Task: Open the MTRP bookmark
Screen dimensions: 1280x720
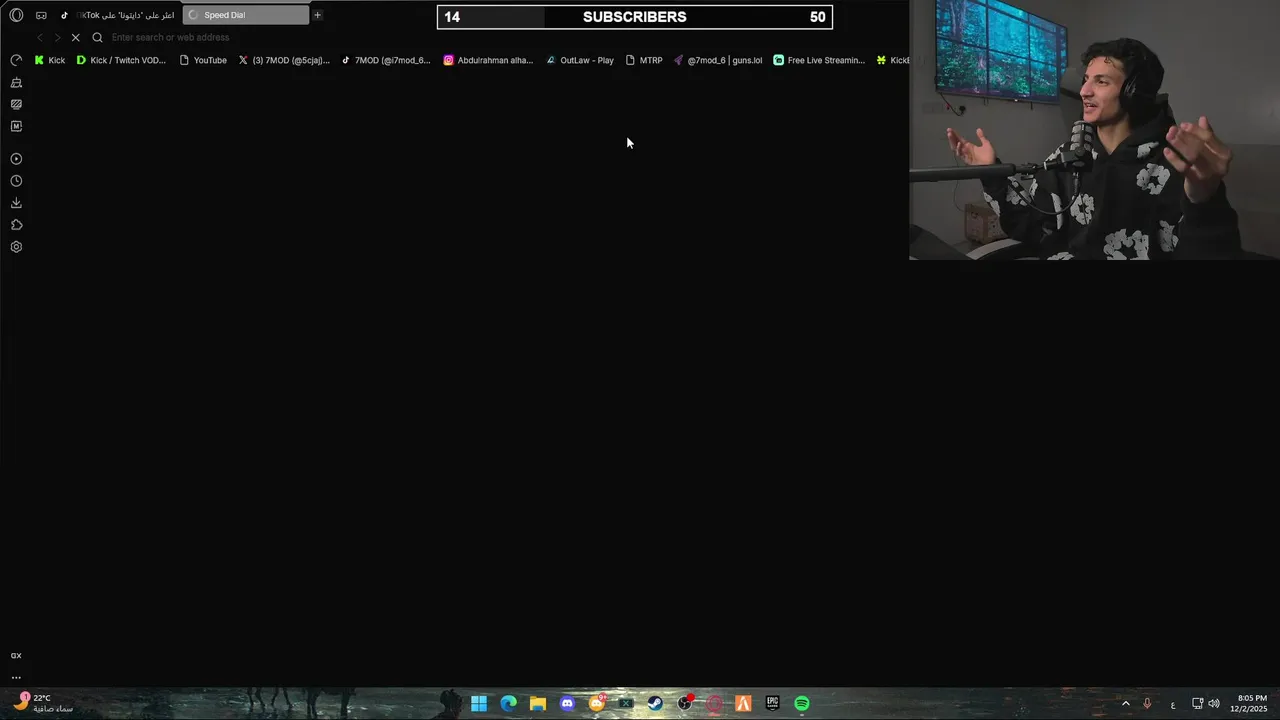Action: 644,60
